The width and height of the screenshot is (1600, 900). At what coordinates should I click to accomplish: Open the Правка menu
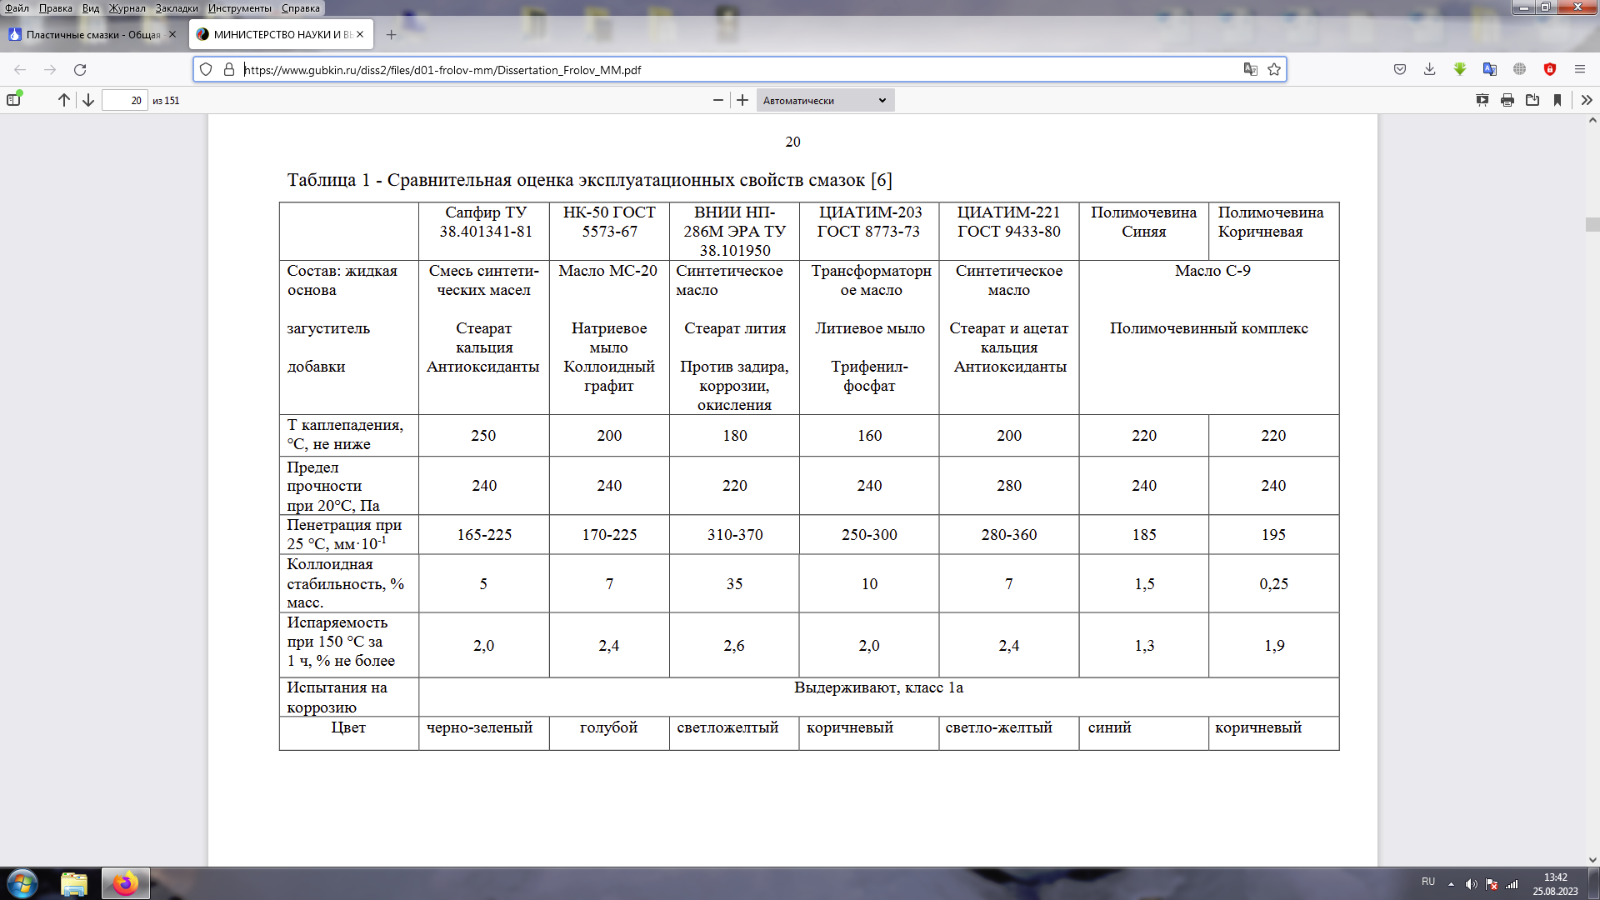pos(55,8)
